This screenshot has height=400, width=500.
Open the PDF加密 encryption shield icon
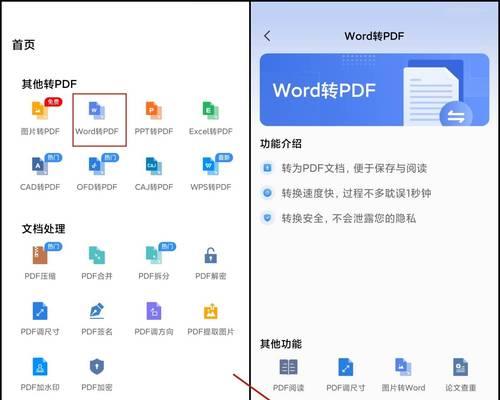point(97,366)
